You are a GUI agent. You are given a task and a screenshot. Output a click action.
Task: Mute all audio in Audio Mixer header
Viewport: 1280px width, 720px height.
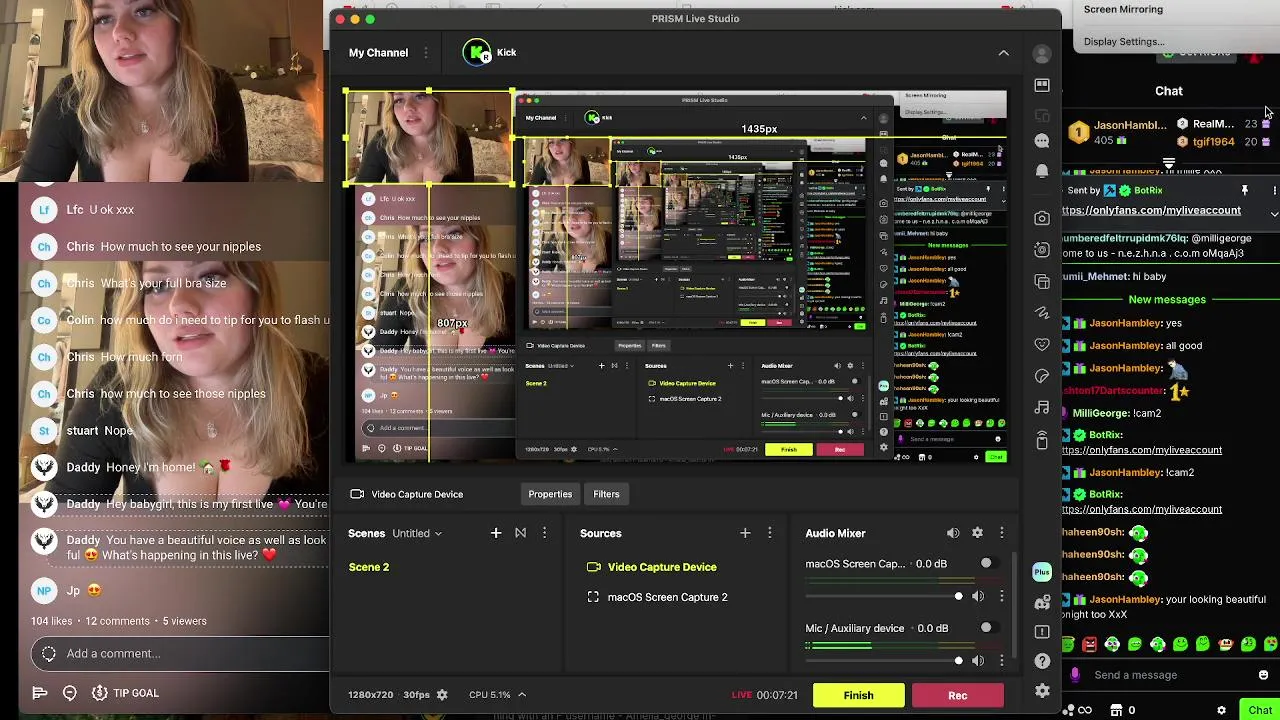tap(953, 533)
